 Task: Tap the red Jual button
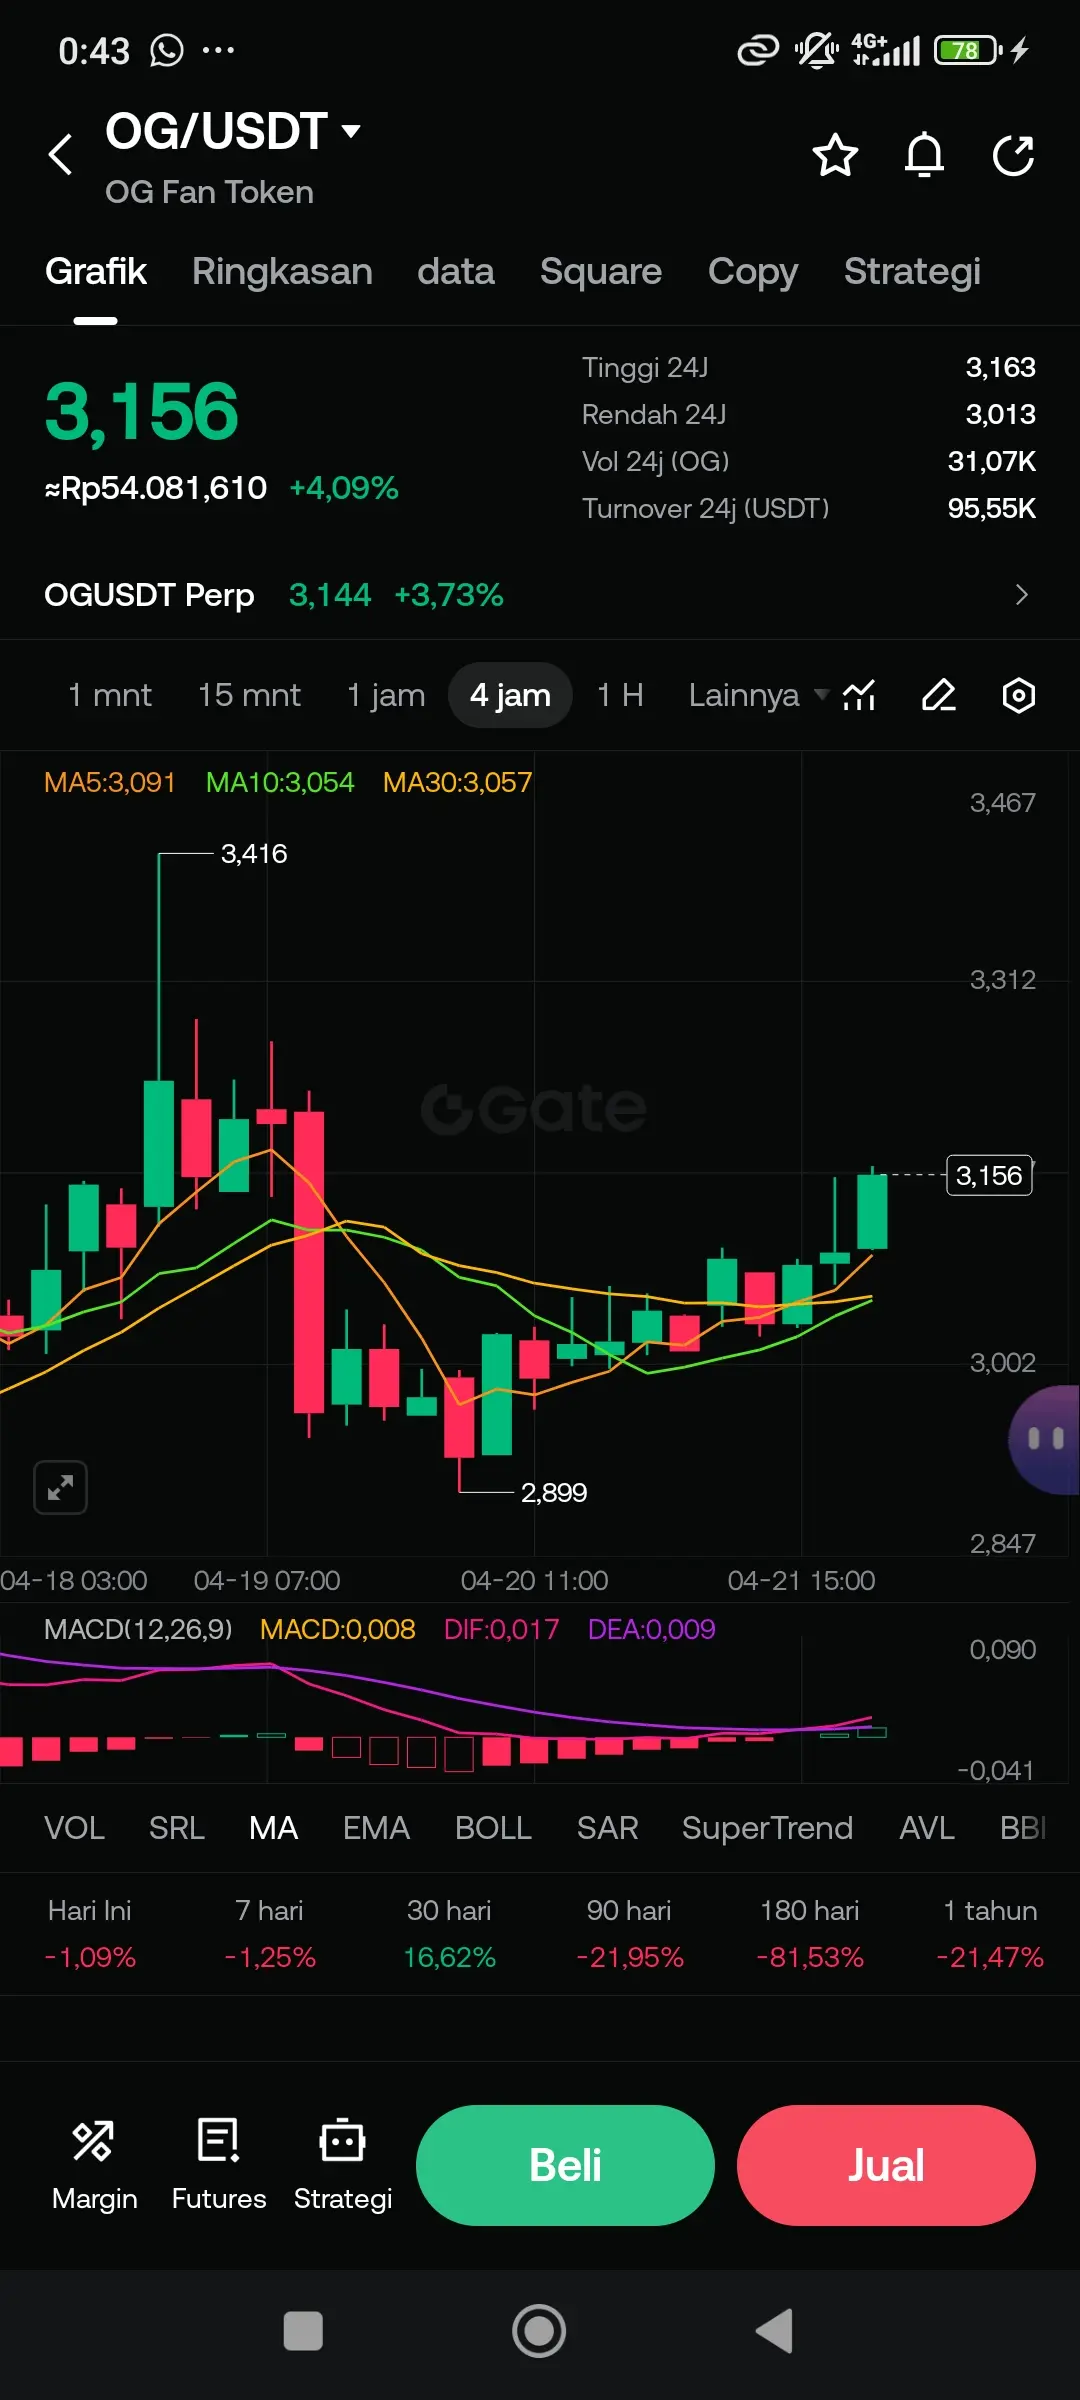pyautogui.click(x=886, y=2165)
